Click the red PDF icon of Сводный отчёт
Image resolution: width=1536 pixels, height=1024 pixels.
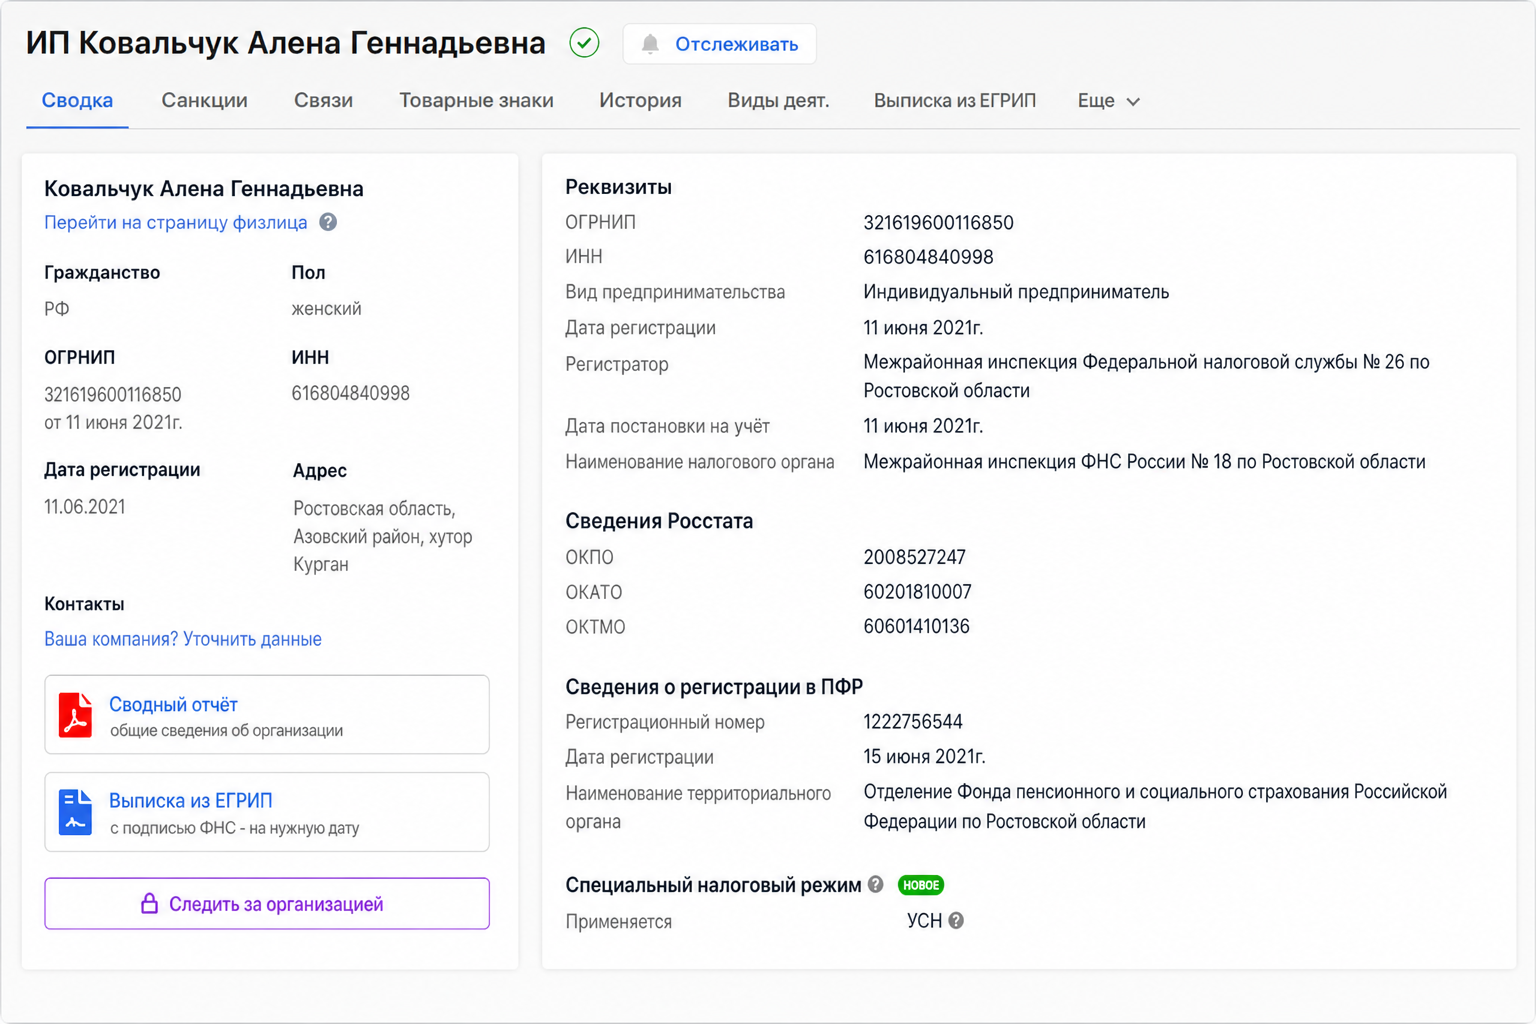(75, 715)
